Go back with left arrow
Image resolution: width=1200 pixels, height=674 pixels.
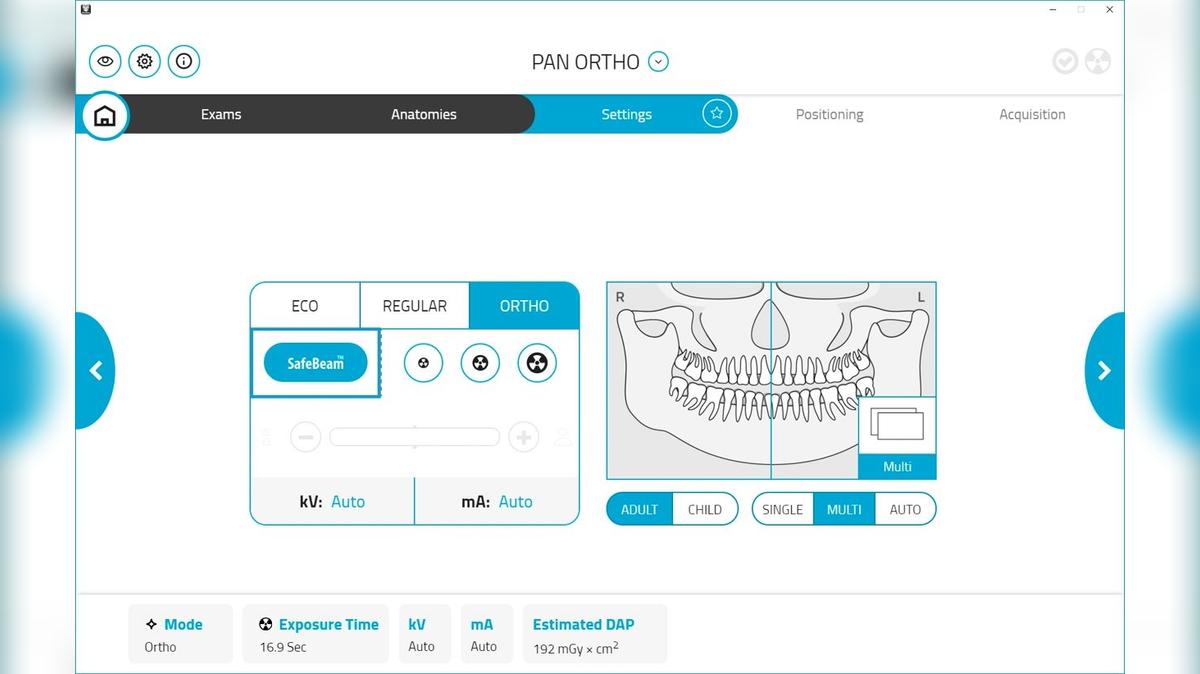click(x=96, y=371)
